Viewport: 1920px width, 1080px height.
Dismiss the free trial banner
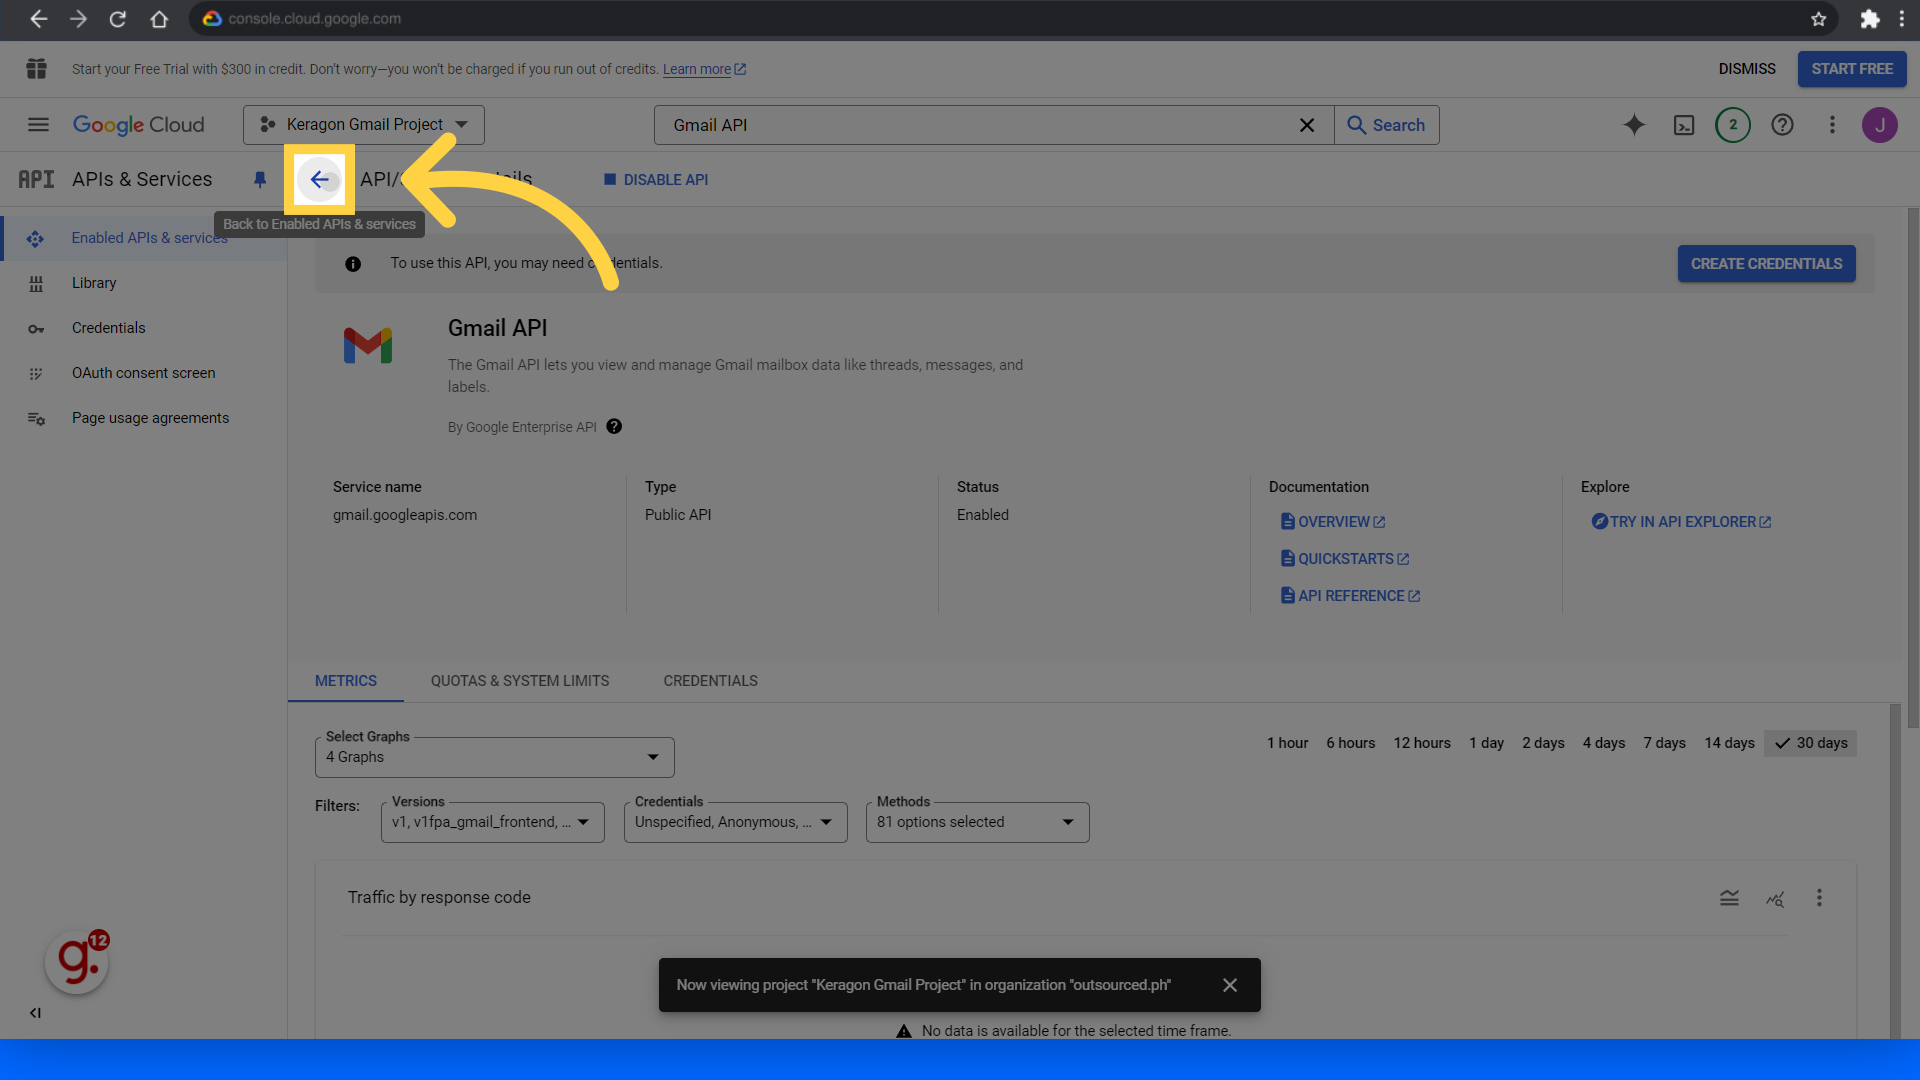click(1747, 69)
